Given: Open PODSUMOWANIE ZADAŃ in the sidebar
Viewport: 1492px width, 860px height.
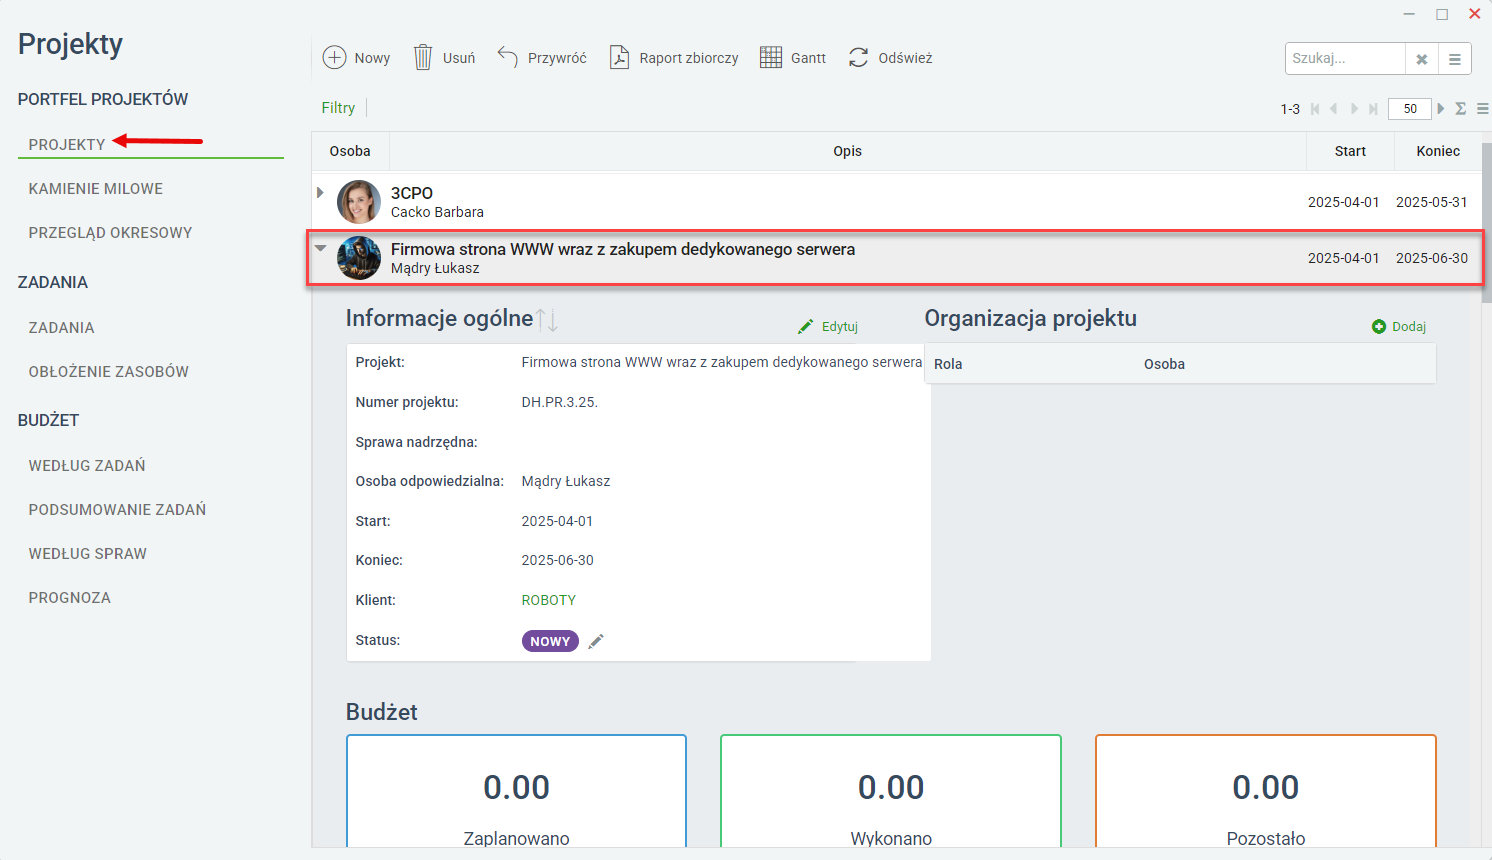Looking at the screenshot, I should point(118,510).
